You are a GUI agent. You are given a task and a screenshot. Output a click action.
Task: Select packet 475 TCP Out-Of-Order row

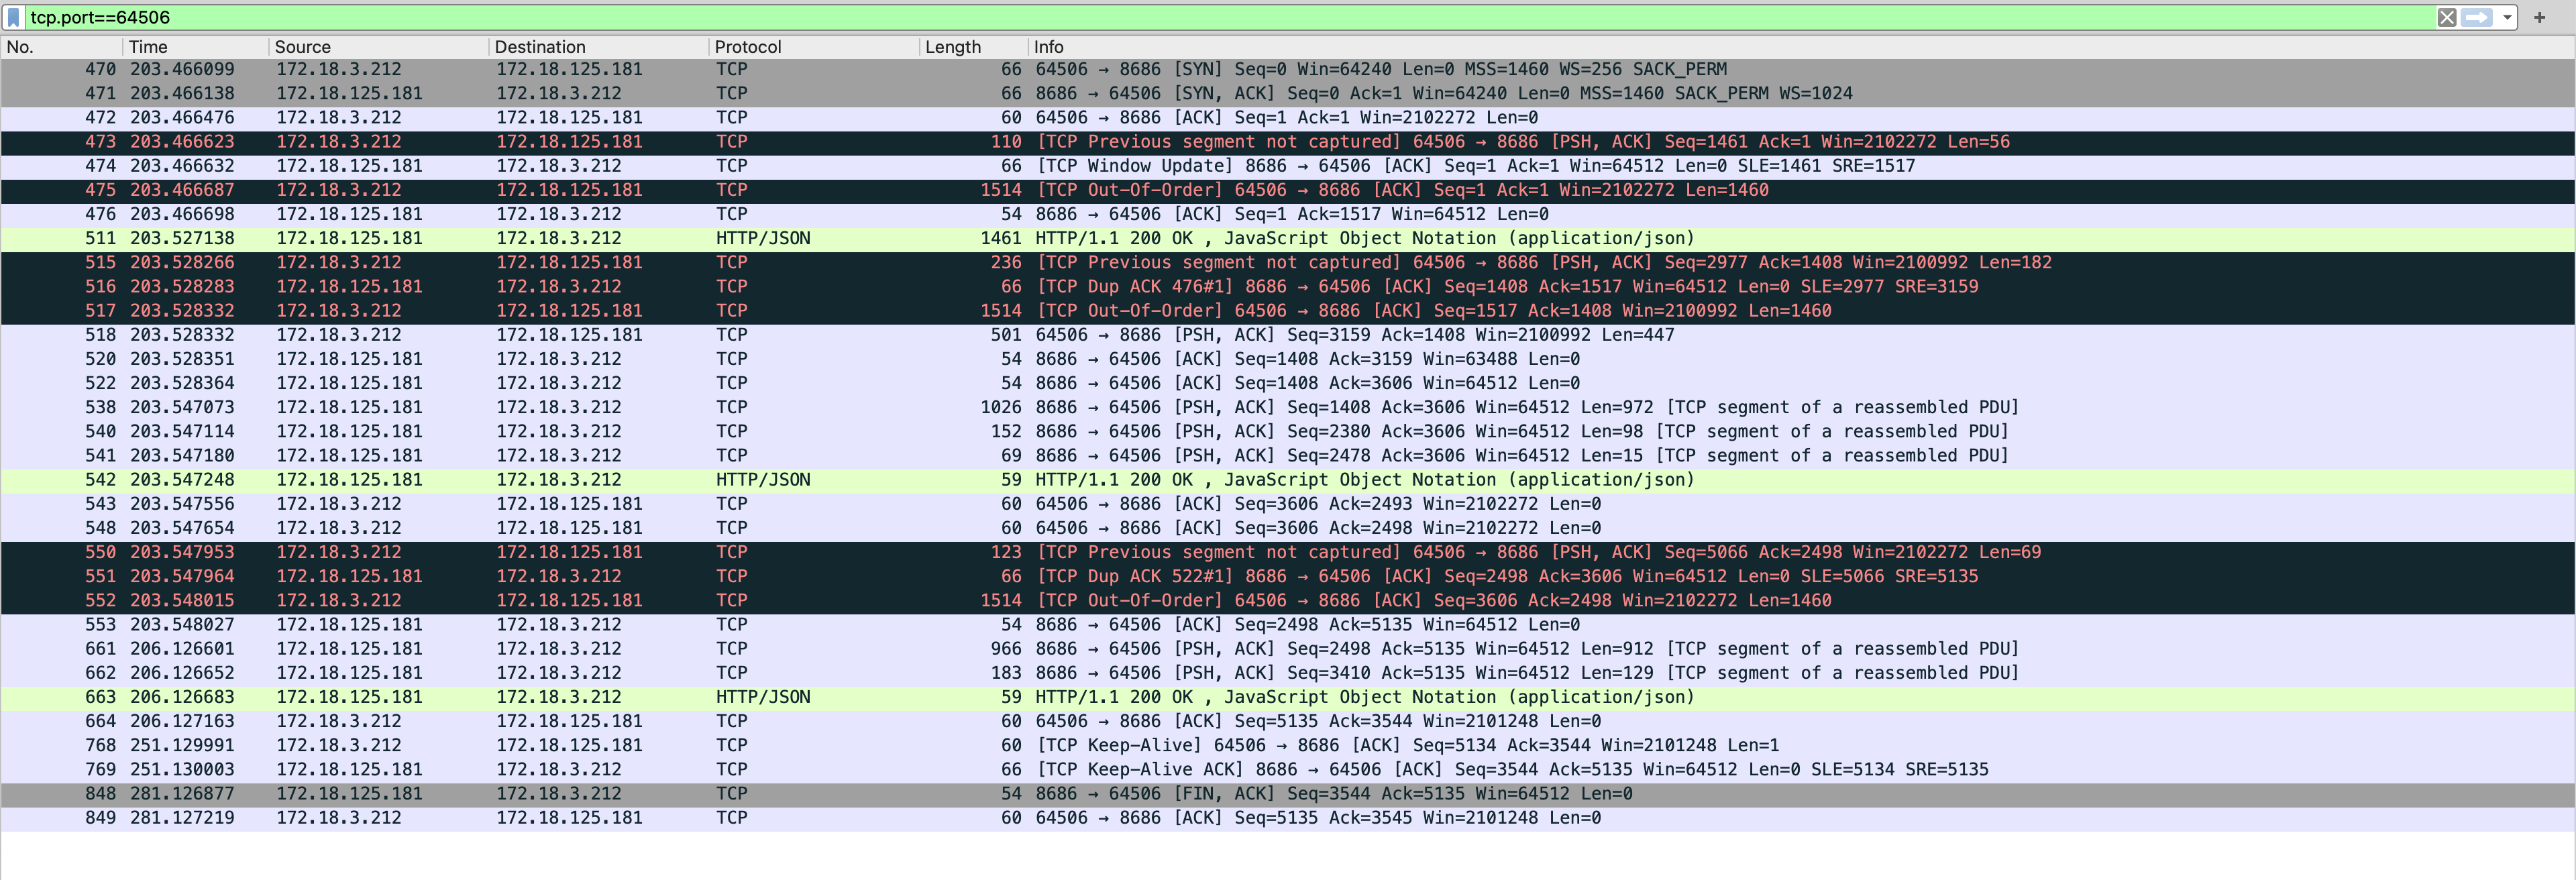click(x=1288, y=190)
